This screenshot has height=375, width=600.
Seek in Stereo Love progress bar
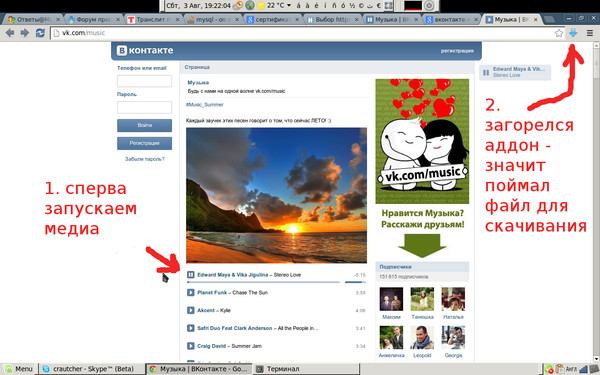(x=263, y=282)
